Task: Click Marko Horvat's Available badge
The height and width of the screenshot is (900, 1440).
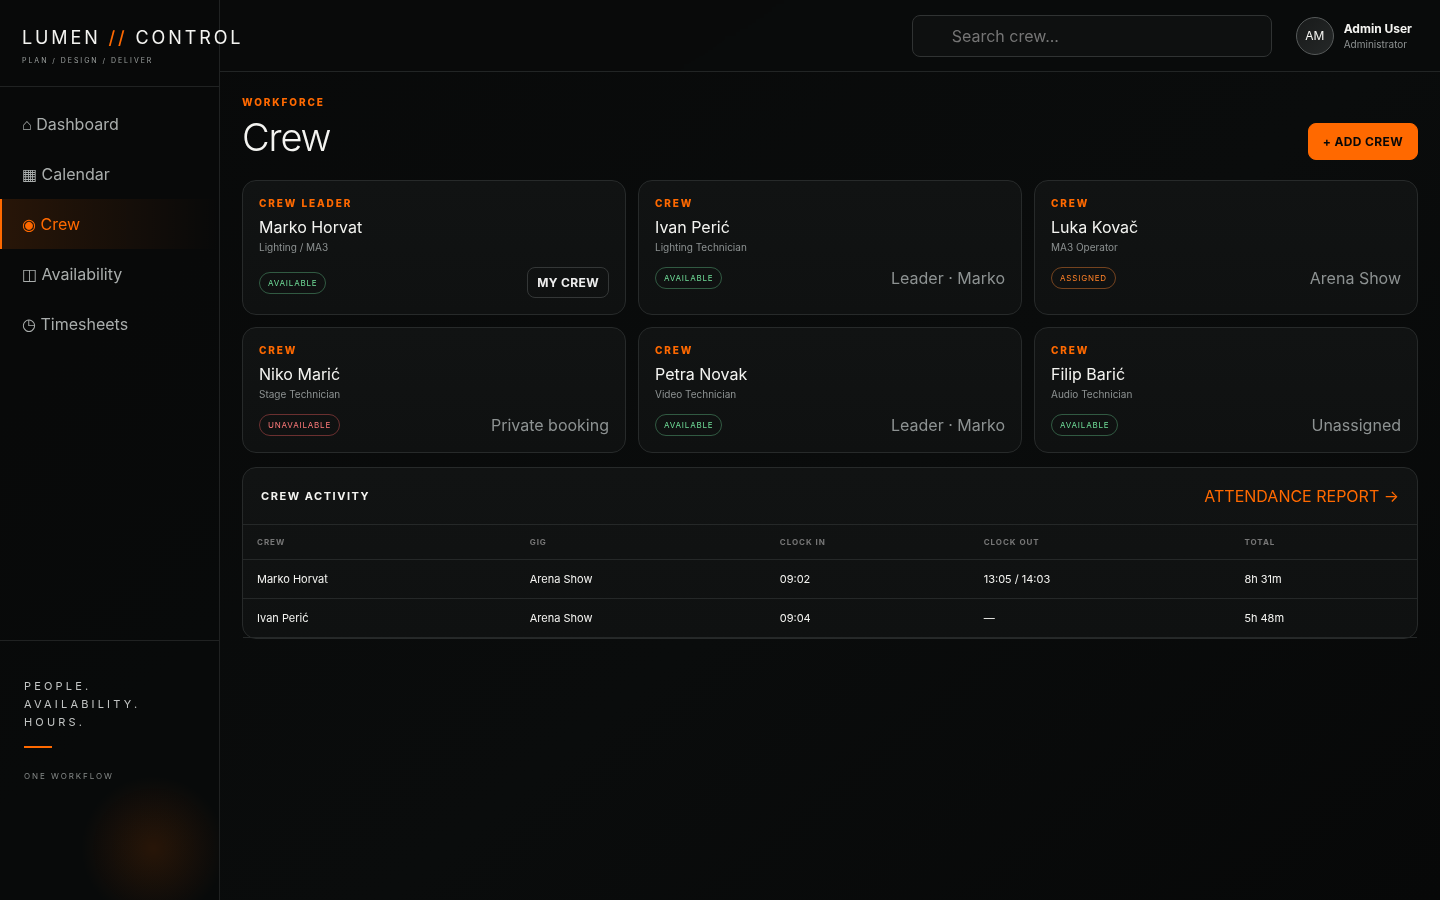Action: (292, 283)
